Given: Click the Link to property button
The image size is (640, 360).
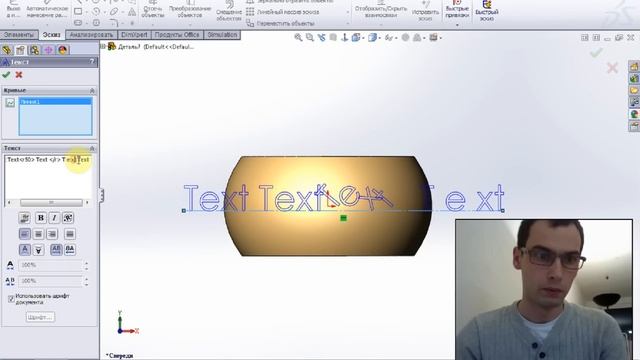Looking at the screenshot, I should coord(24,218).
